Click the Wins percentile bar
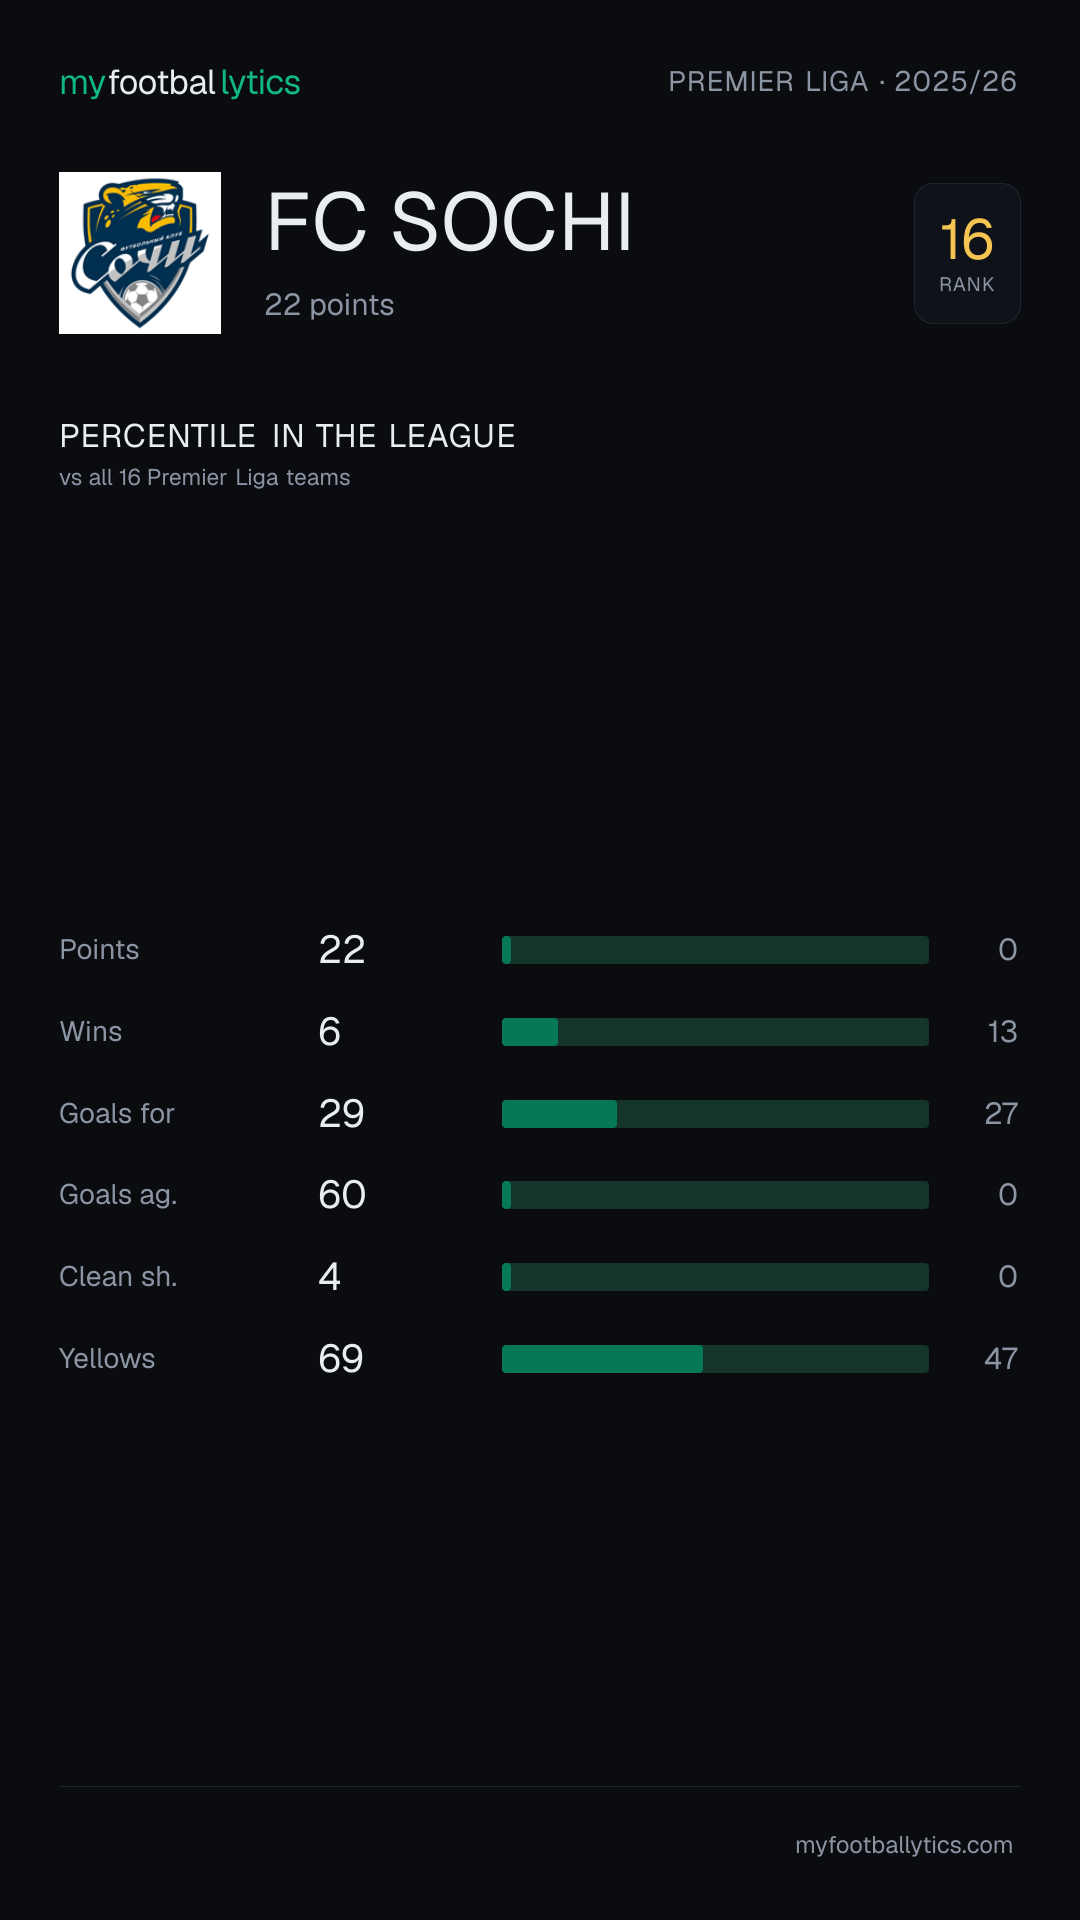The image size is (1080, 1920). click(715, 1032)
